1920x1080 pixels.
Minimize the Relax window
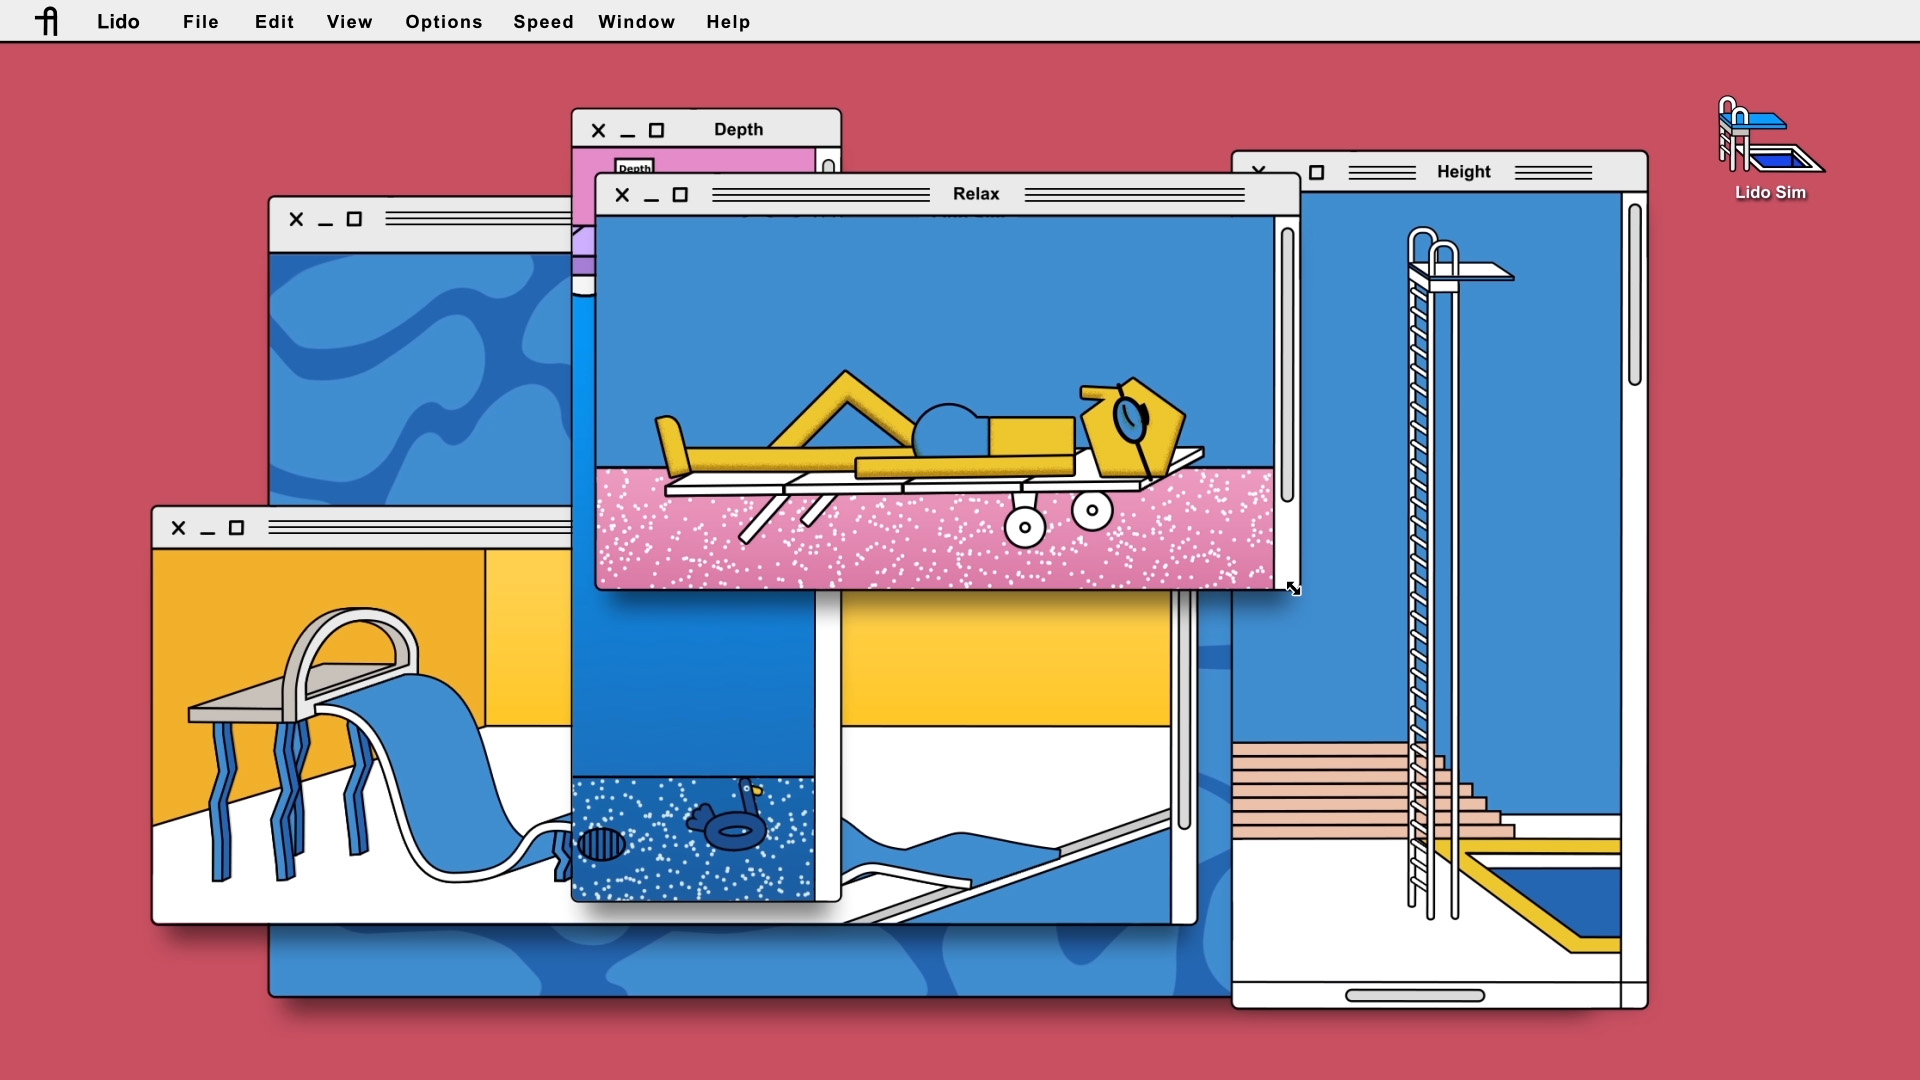point(651,197)
